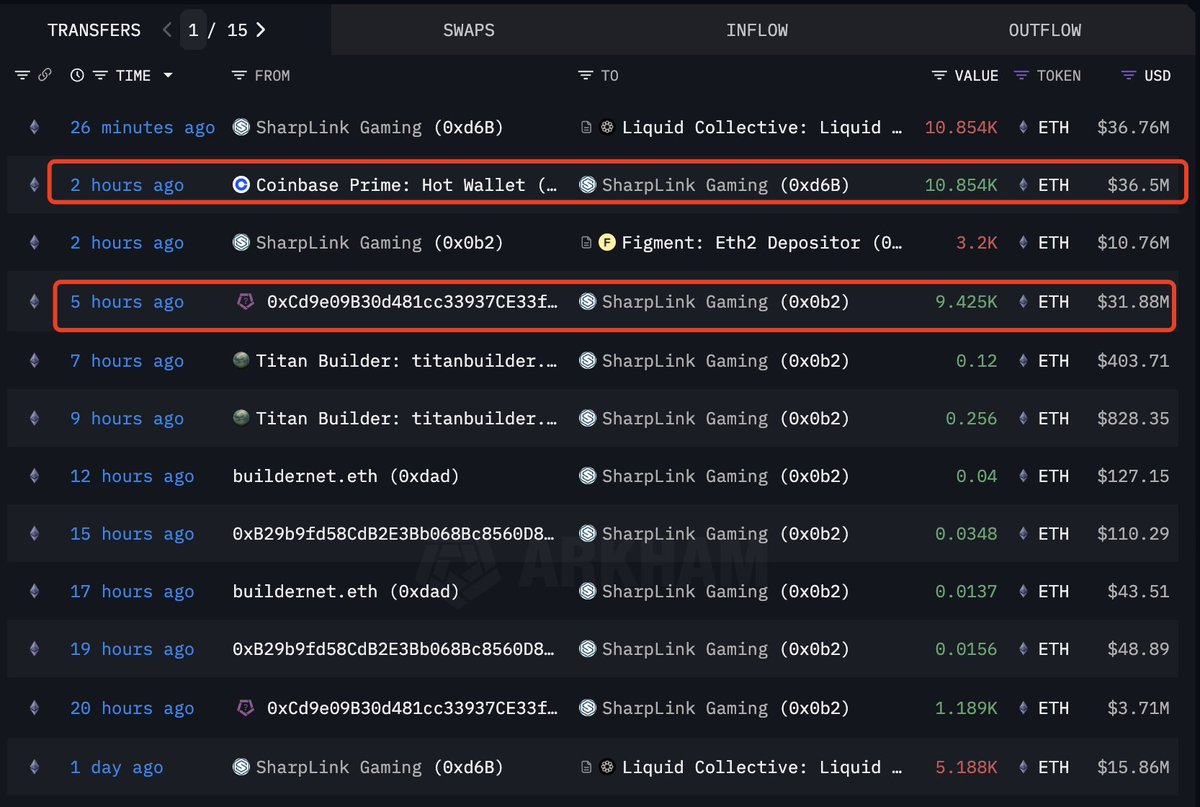This screenshot has width=1200, height=807.
Task: Click the USD amount '$43.51'
Action: 1138,591
